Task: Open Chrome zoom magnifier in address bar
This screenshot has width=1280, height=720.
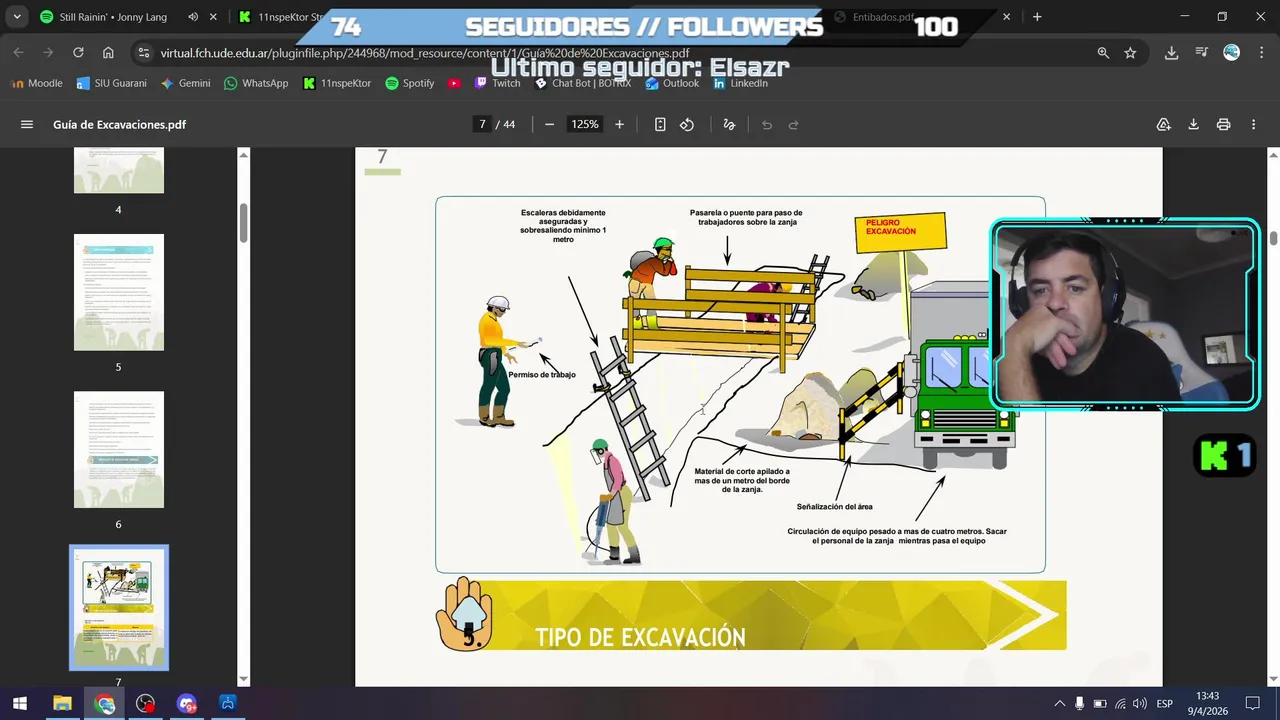Action: 1103,53
